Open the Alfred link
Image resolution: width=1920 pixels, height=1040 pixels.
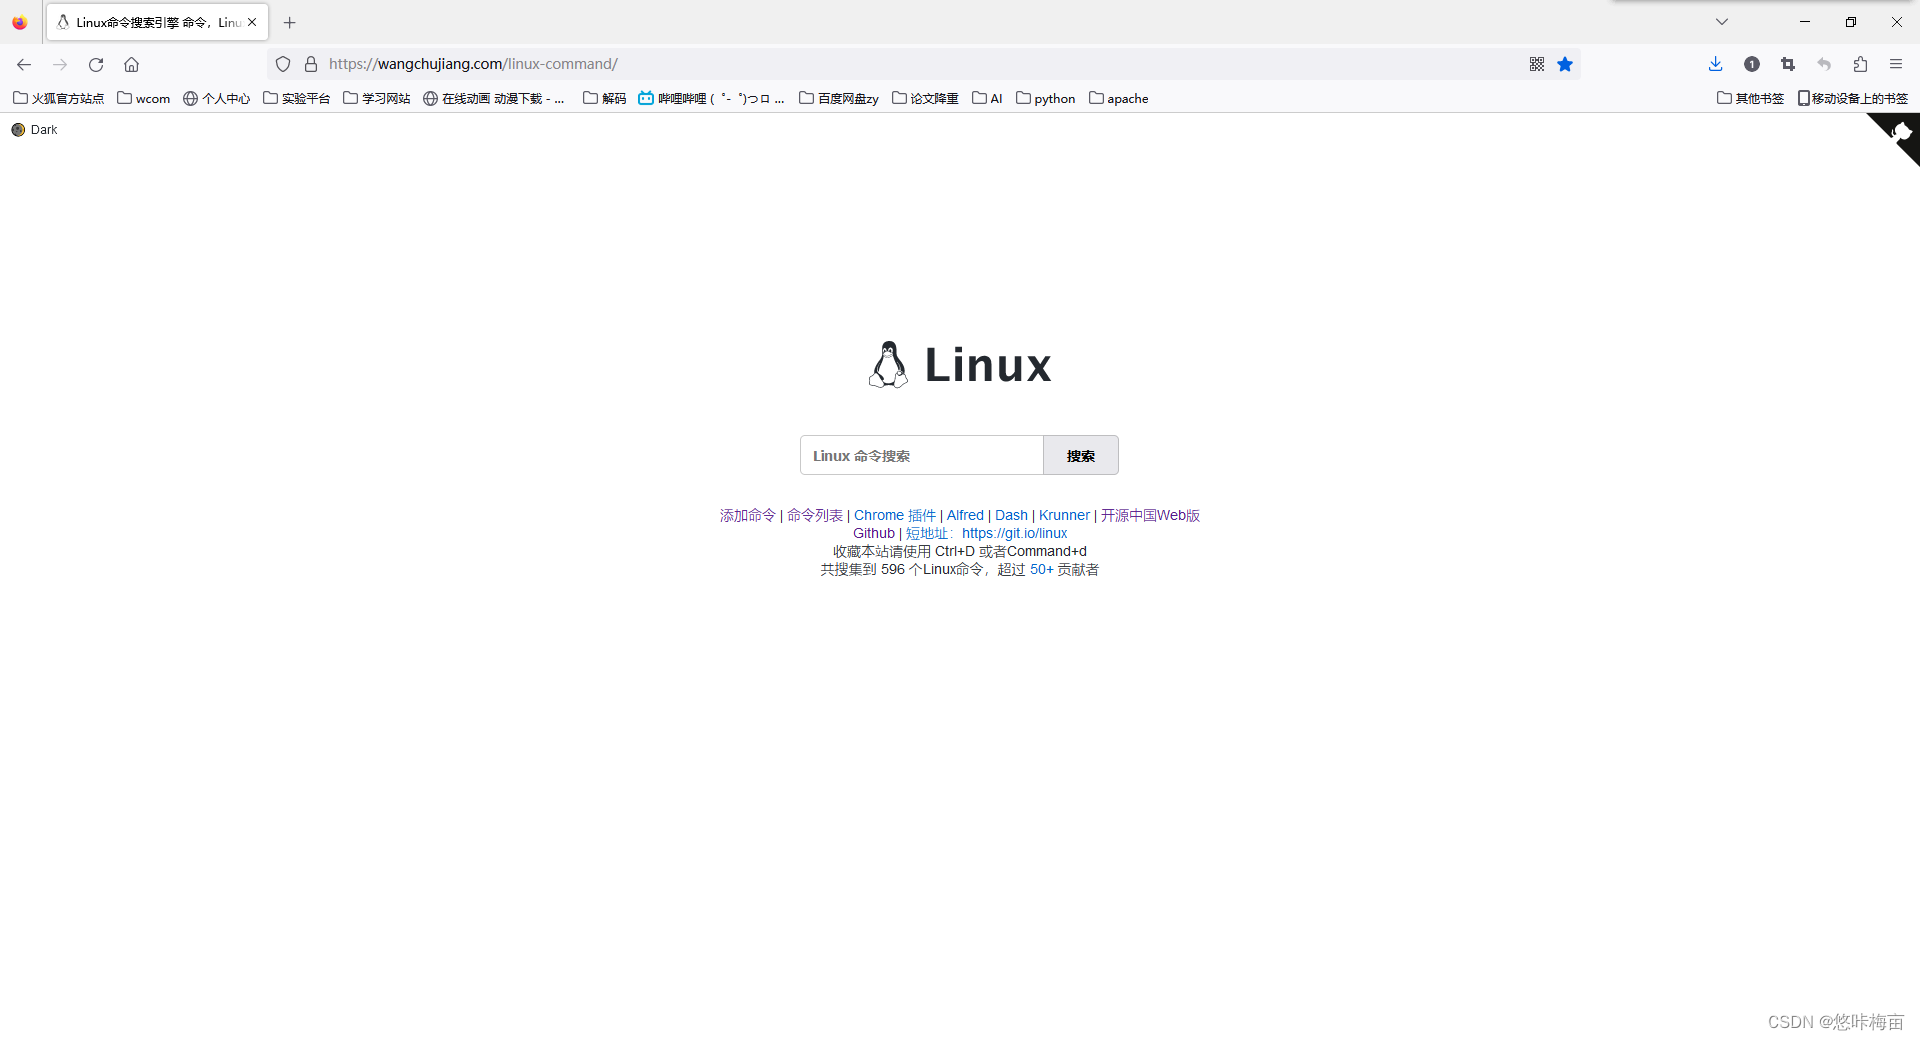965,515
